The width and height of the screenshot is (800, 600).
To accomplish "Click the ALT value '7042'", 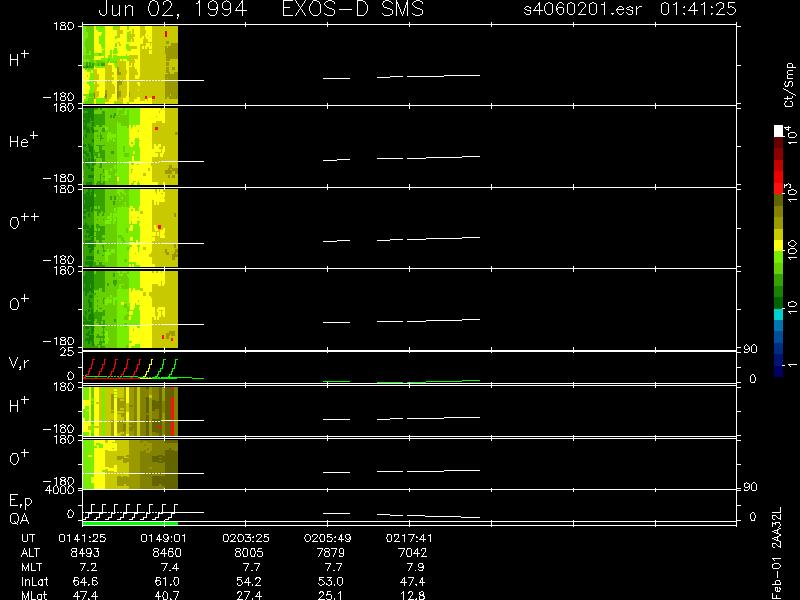I will click(412, 553).
